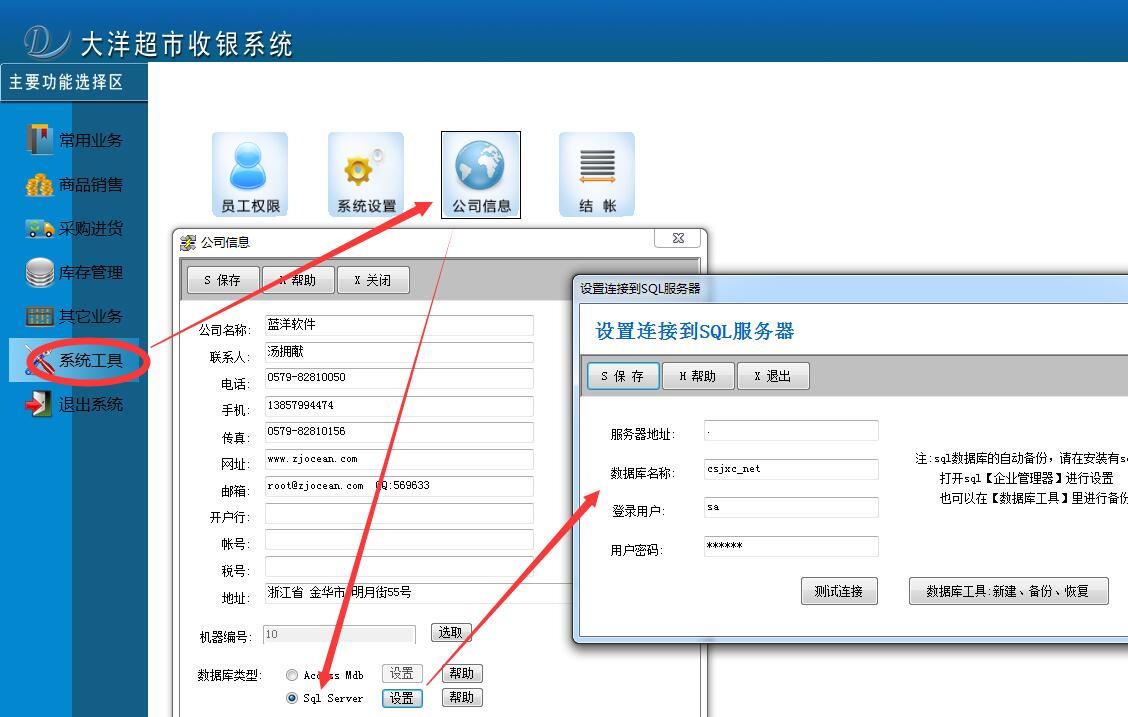
Task: Click S 保存 in SQL server dialog
Action: click(x=623, y=376)
